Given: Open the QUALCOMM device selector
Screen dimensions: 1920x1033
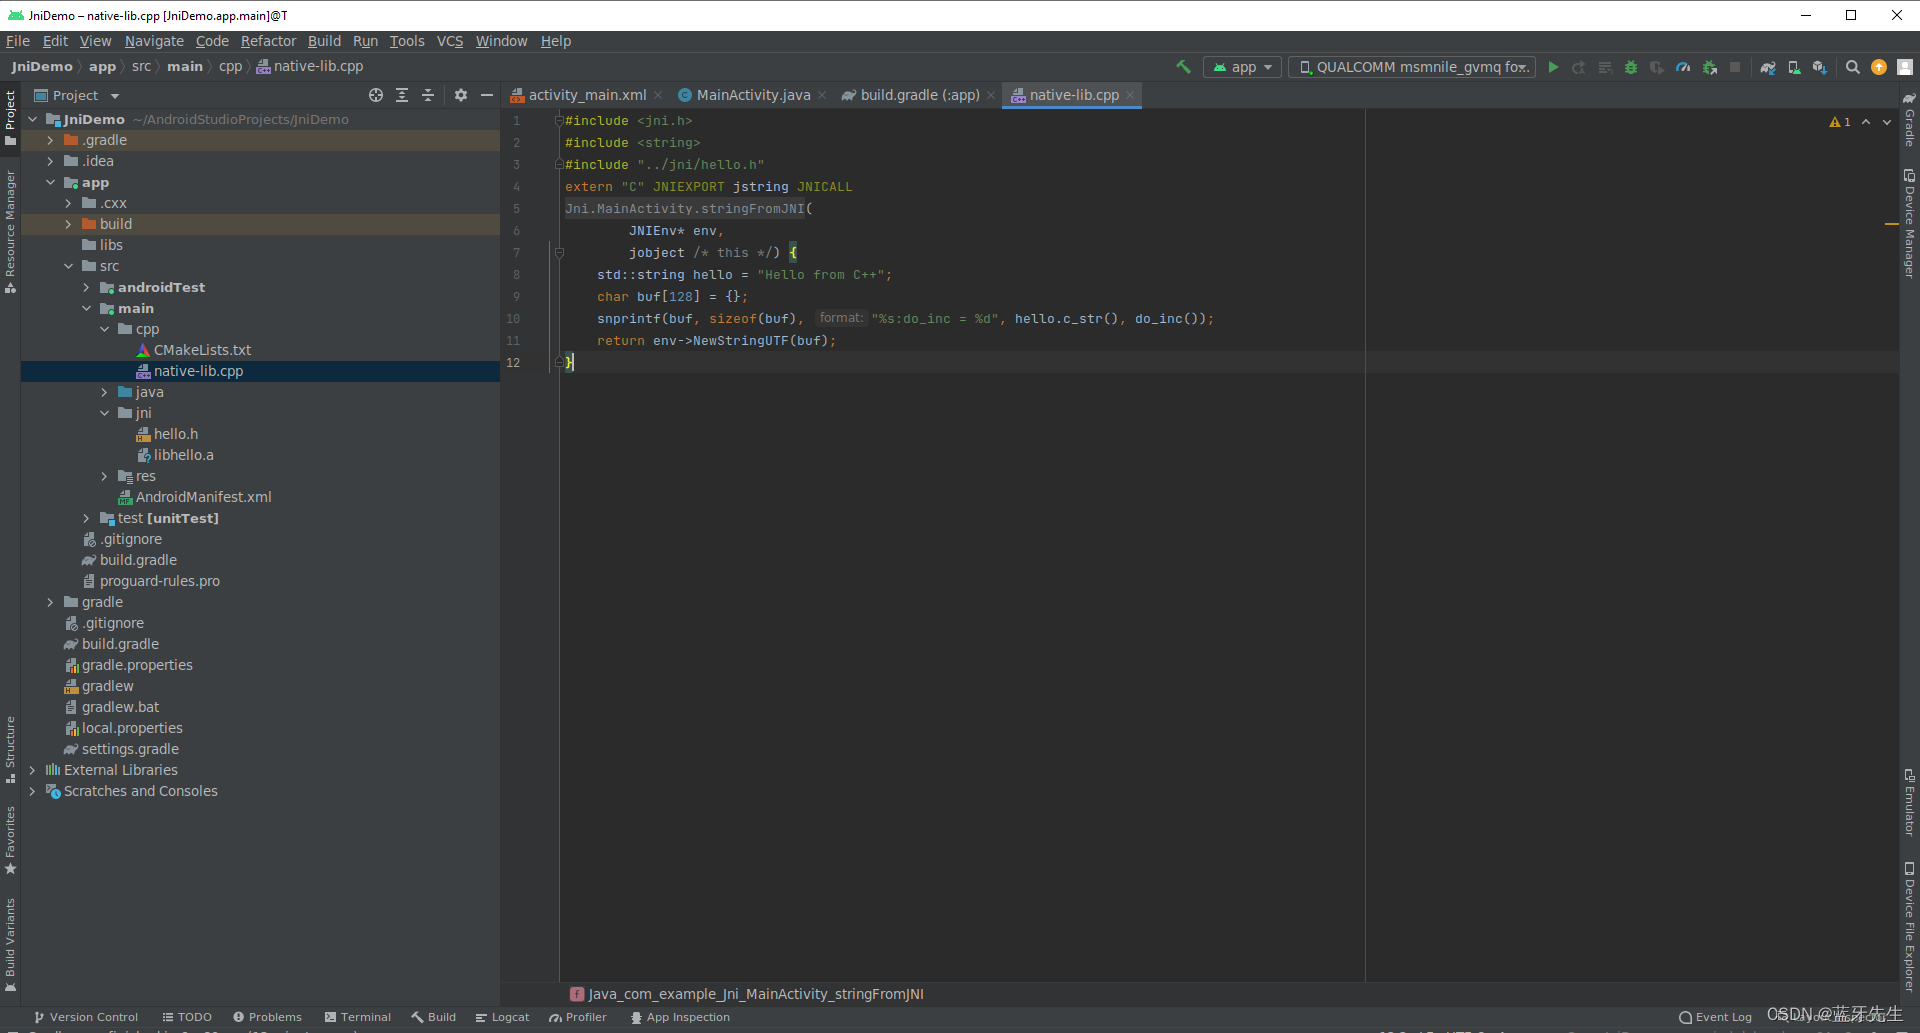Looking at the screenshot, I should tap(1411, 67).
